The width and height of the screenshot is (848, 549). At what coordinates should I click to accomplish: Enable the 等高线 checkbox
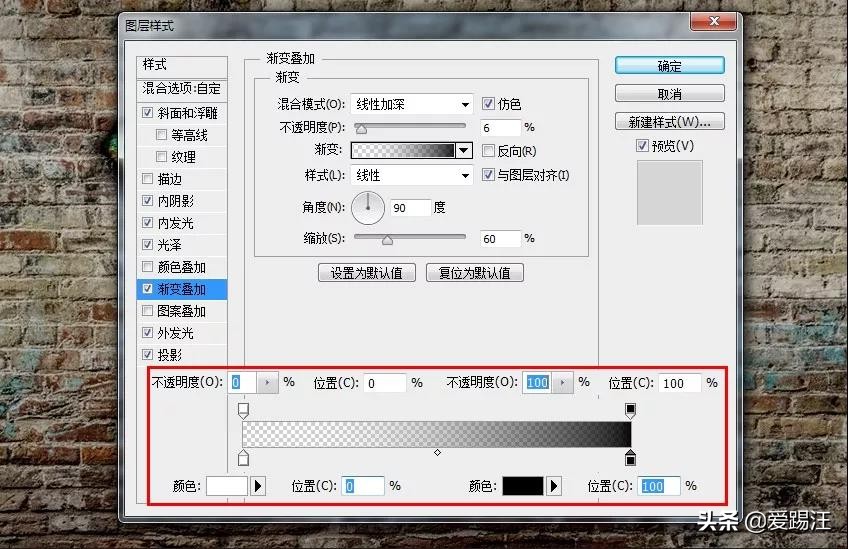161,135
